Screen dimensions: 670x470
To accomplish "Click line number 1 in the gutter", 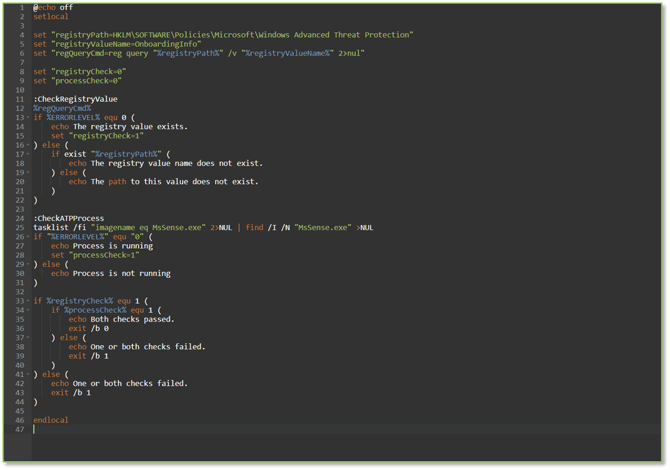I will click(19, 8).
